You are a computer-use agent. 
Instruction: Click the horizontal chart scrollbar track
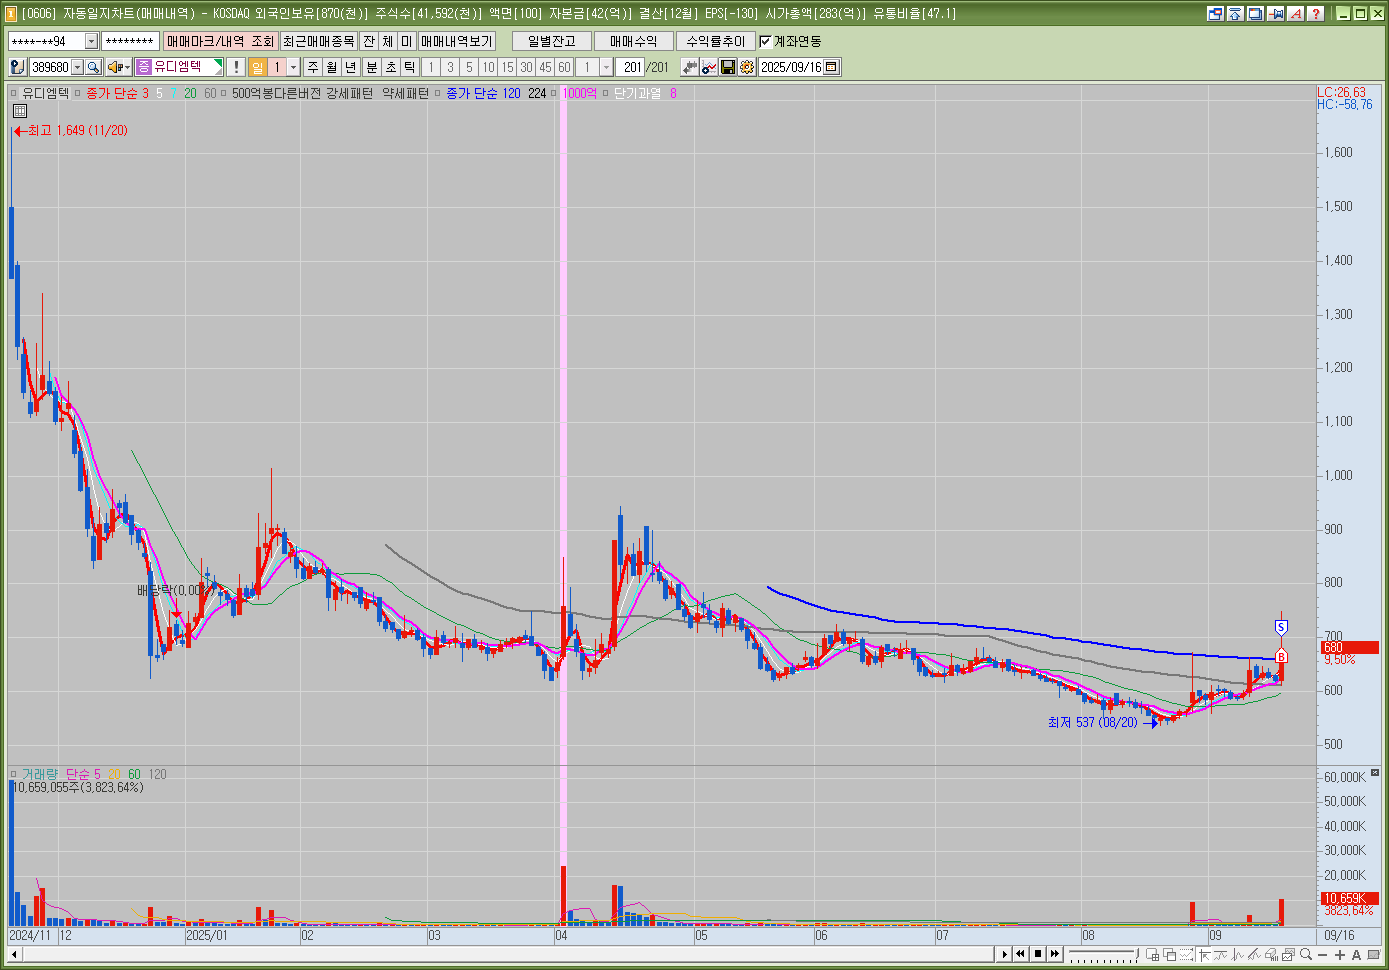(x=508, y=954)
